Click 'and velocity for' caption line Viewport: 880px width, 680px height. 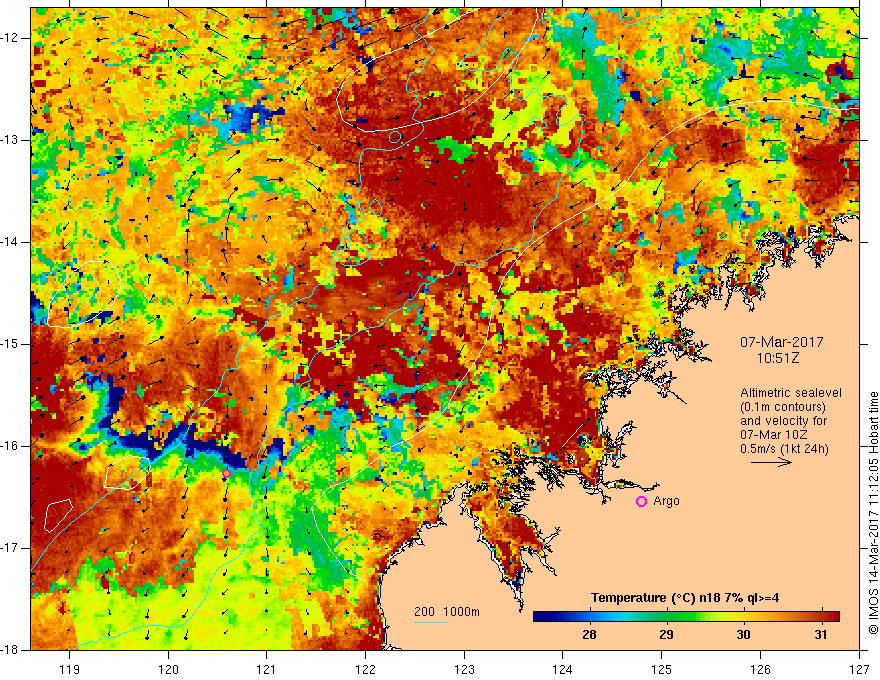783,421
